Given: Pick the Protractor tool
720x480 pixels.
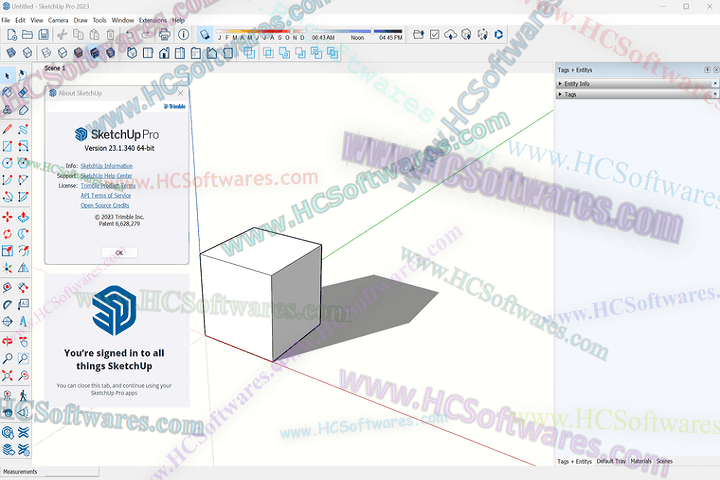Looking at the screenshot, I should pos(7,305).
